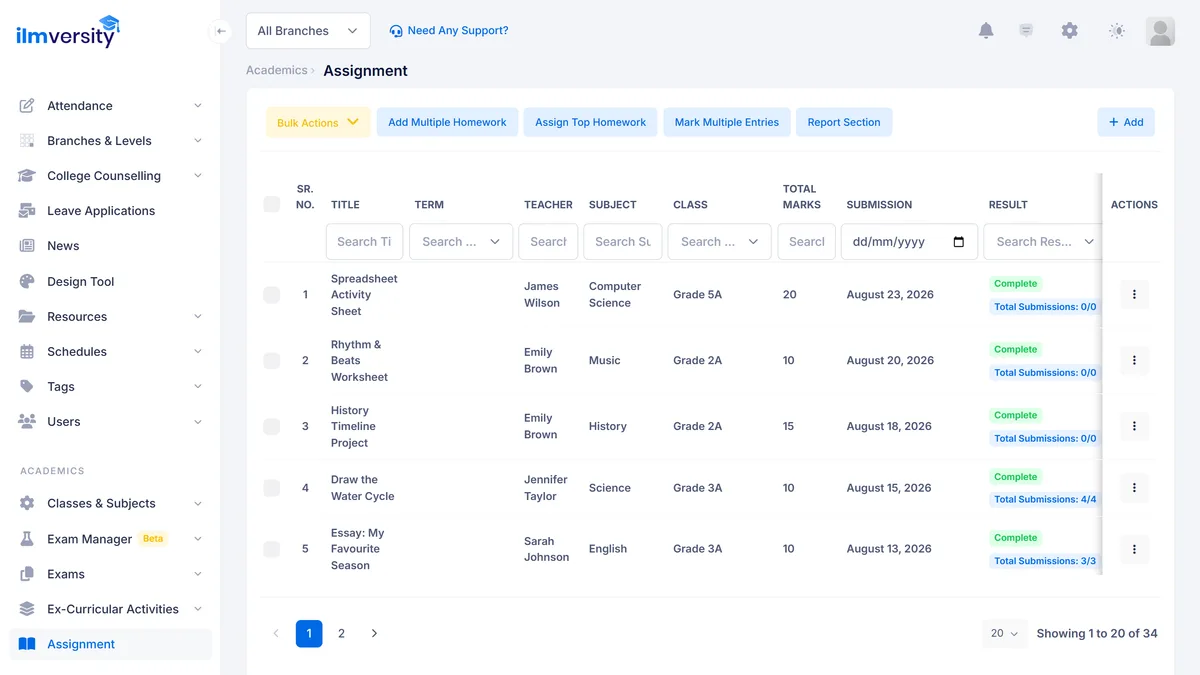1200x675 pixels.
Task: Click the notifications bell icon
Action: coord(986,31)
